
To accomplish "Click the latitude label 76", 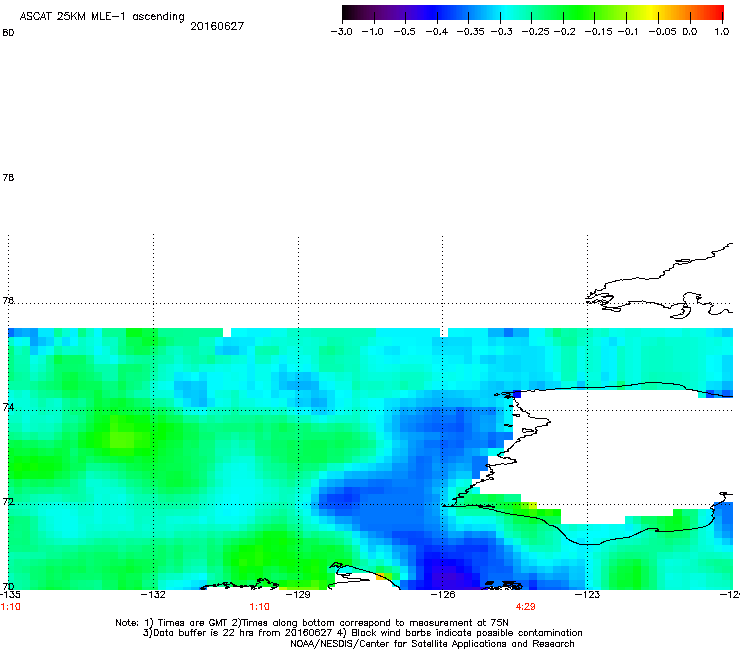I will tap(8, 300).
